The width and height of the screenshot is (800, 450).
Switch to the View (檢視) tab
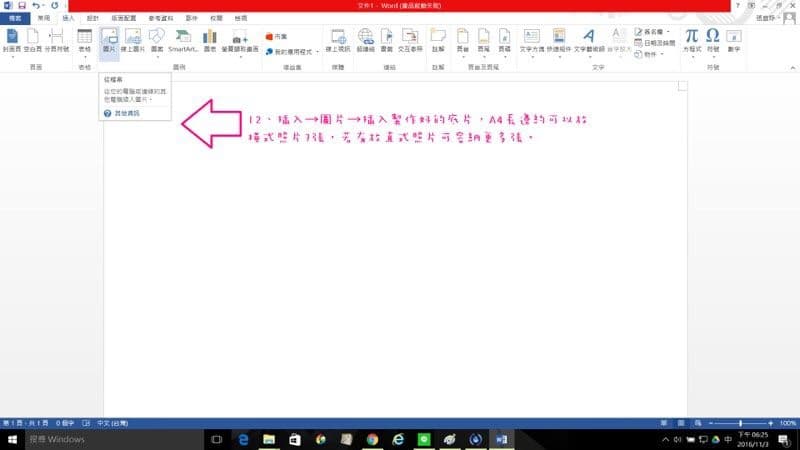point(241,18)
